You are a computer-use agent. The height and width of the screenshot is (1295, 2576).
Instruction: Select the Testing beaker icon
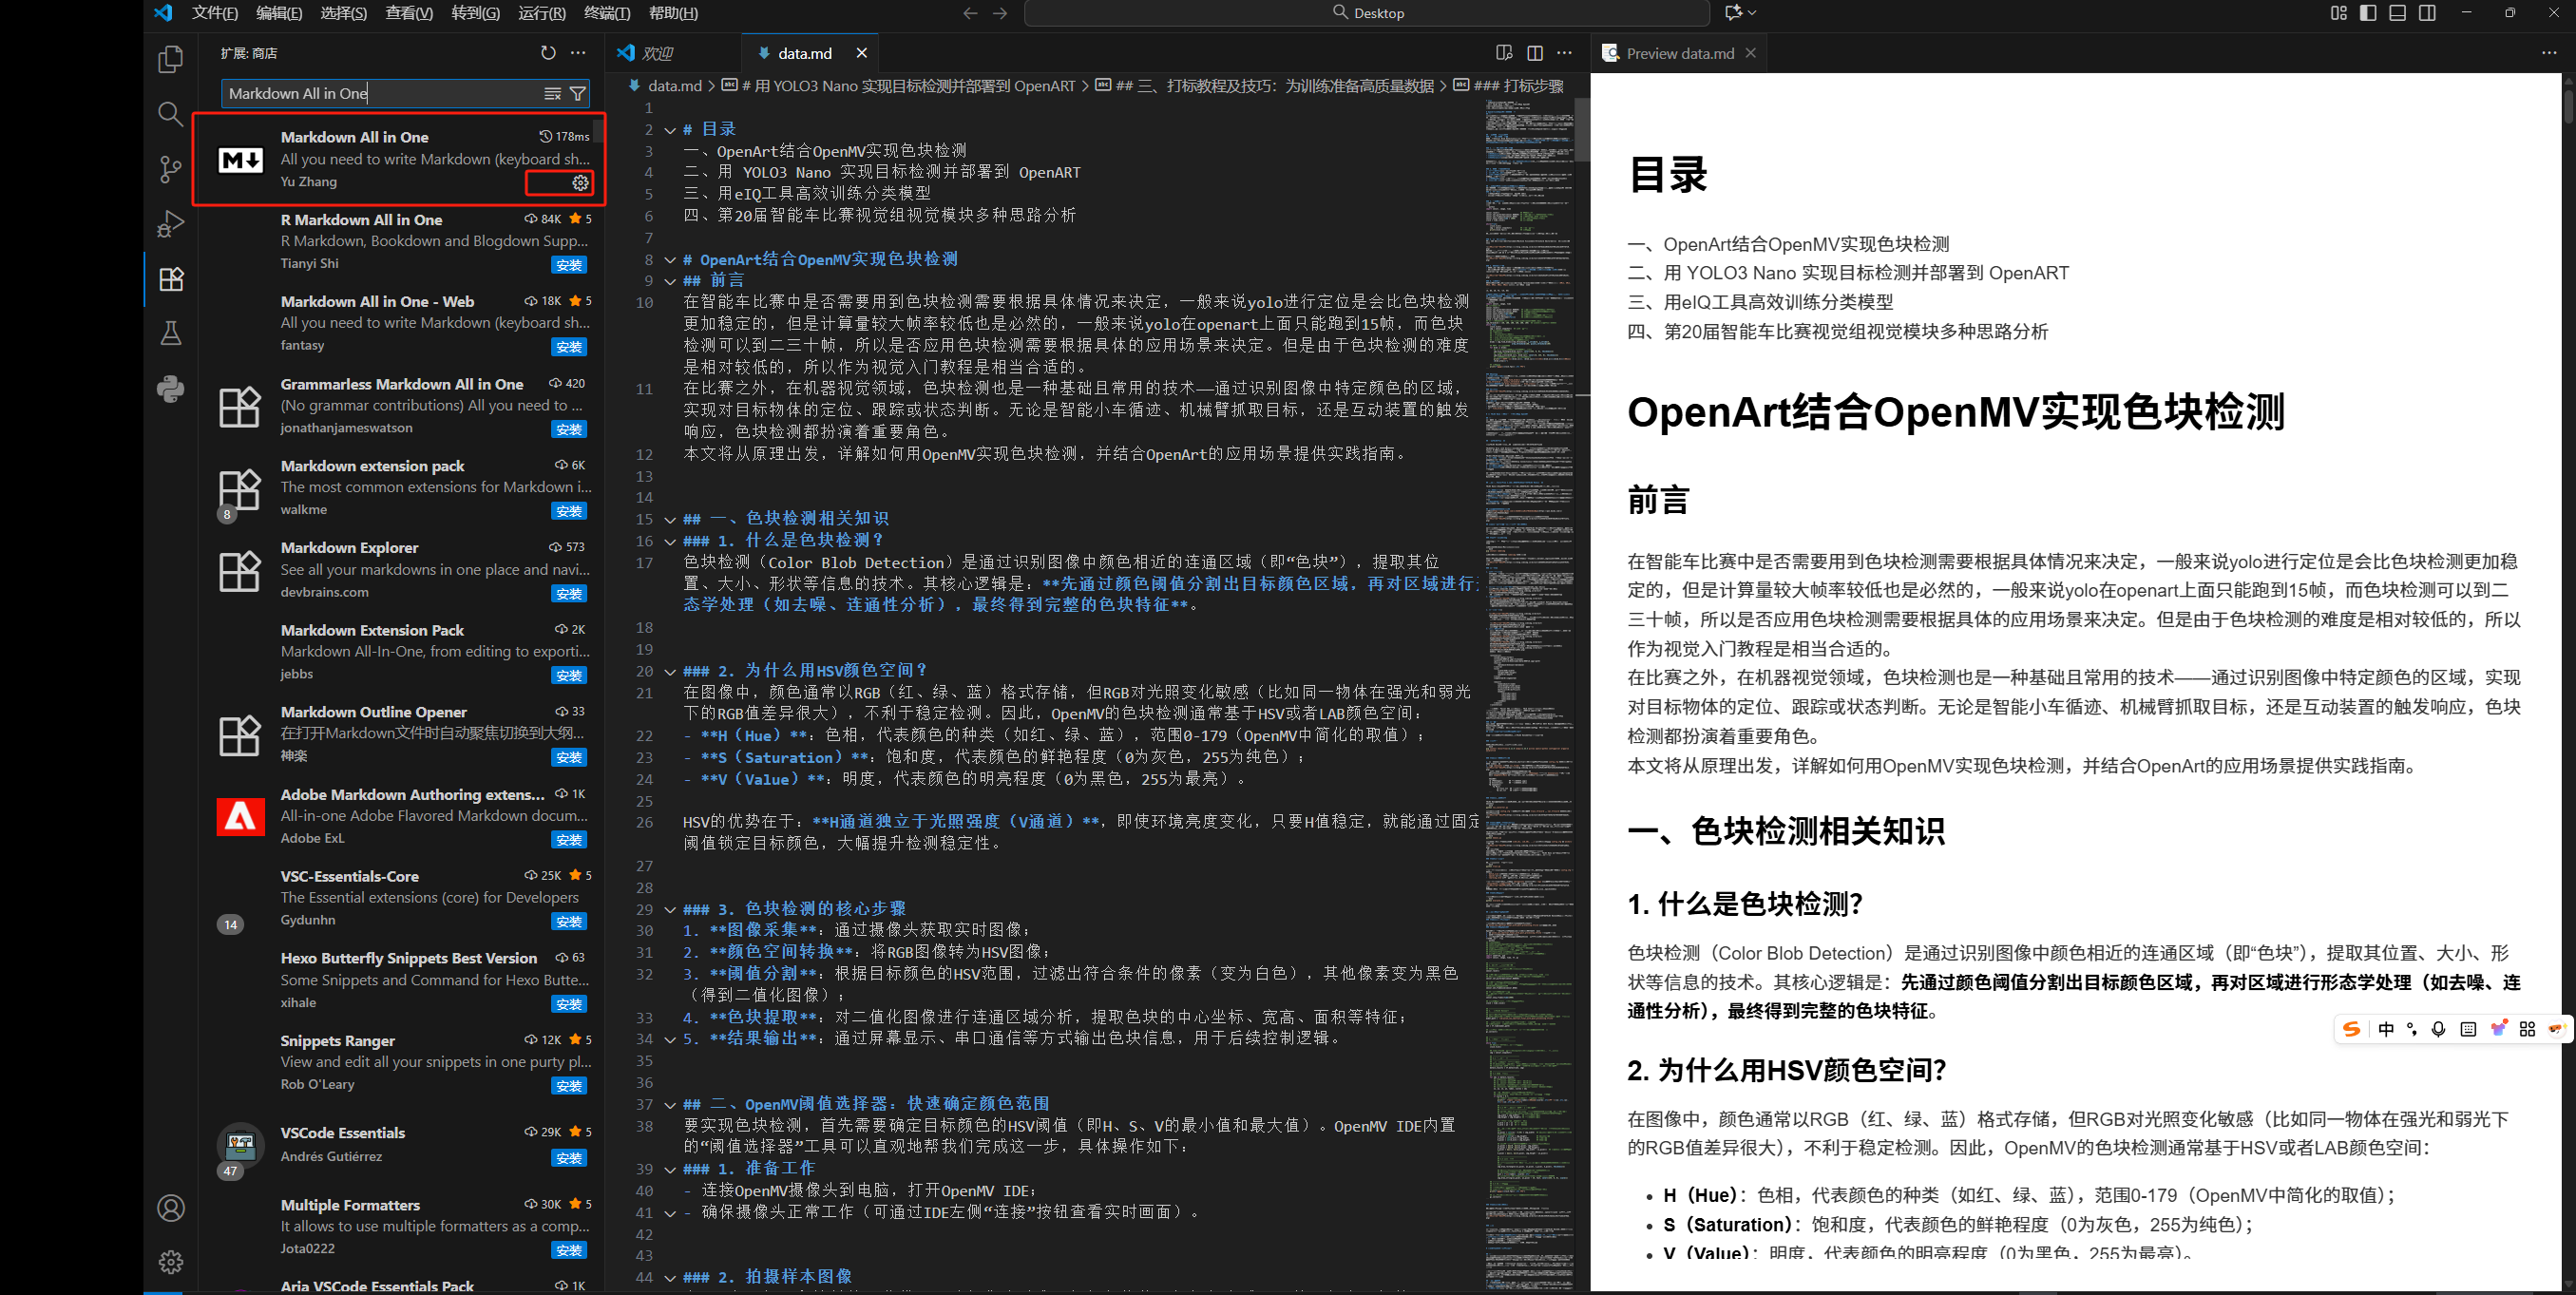[x=170, y=333]
